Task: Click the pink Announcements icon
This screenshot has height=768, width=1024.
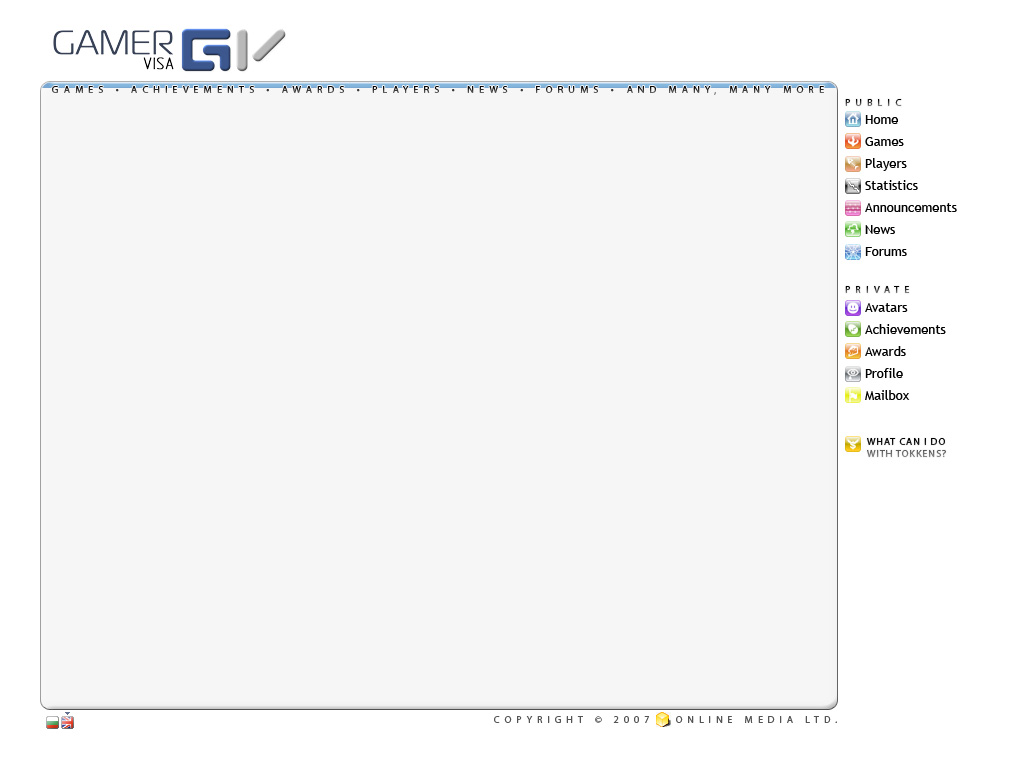Action: click(x=852, y=208)
